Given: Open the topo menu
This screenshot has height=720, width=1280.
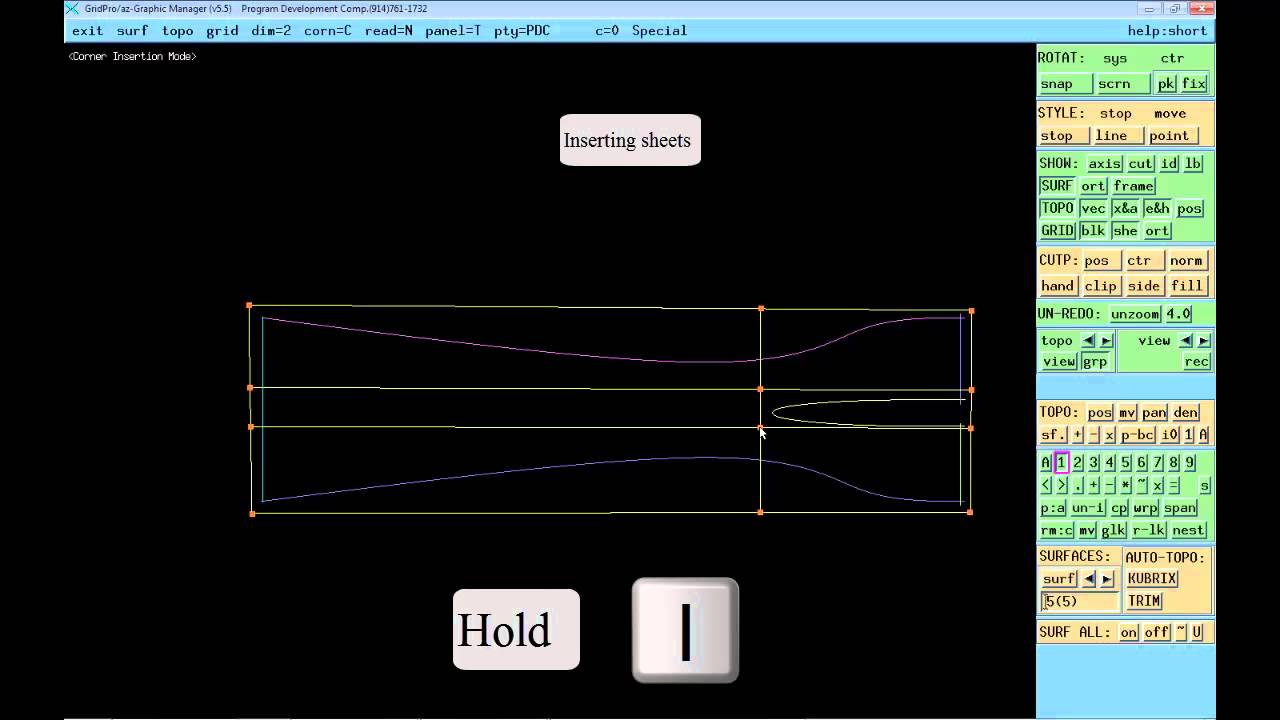Looking at the screenshot, I should (178, 31).
